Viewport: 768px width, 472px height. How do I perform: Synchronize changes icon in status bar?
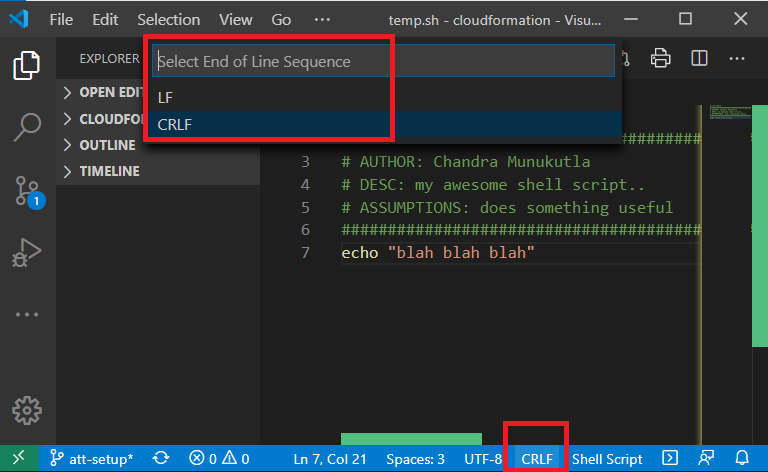(x=161, y=458)
